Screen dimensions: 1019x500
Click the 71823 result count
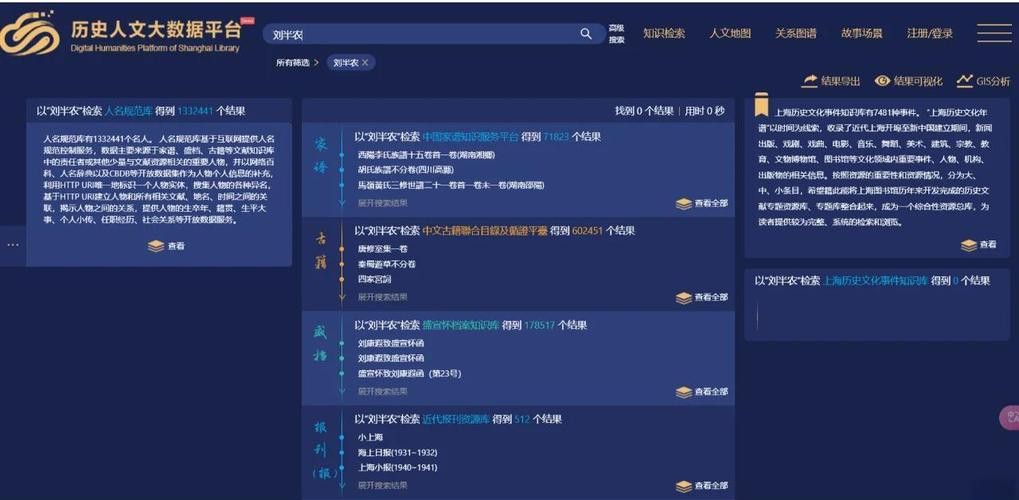(x=555, y=137)
